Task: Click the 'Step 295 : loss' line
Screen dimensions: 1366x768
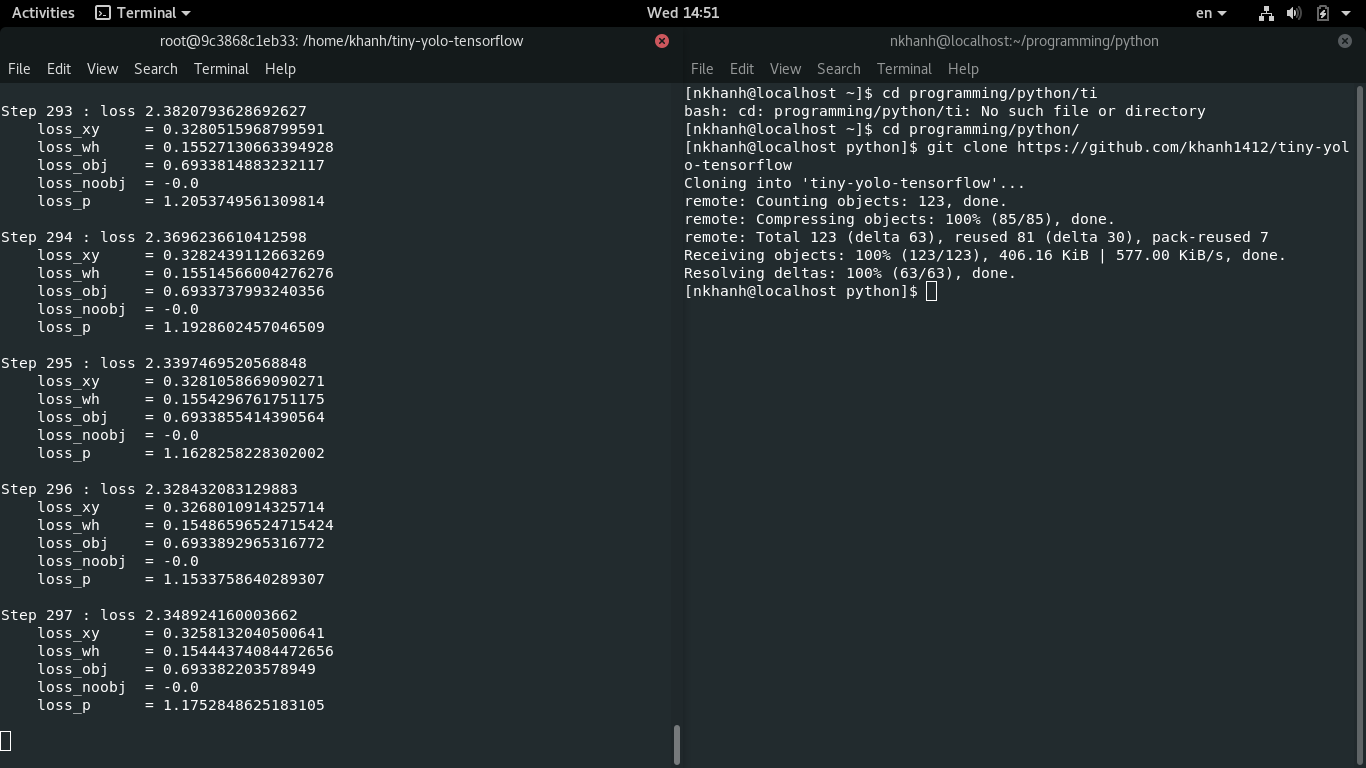Action: tap(154, 363)
